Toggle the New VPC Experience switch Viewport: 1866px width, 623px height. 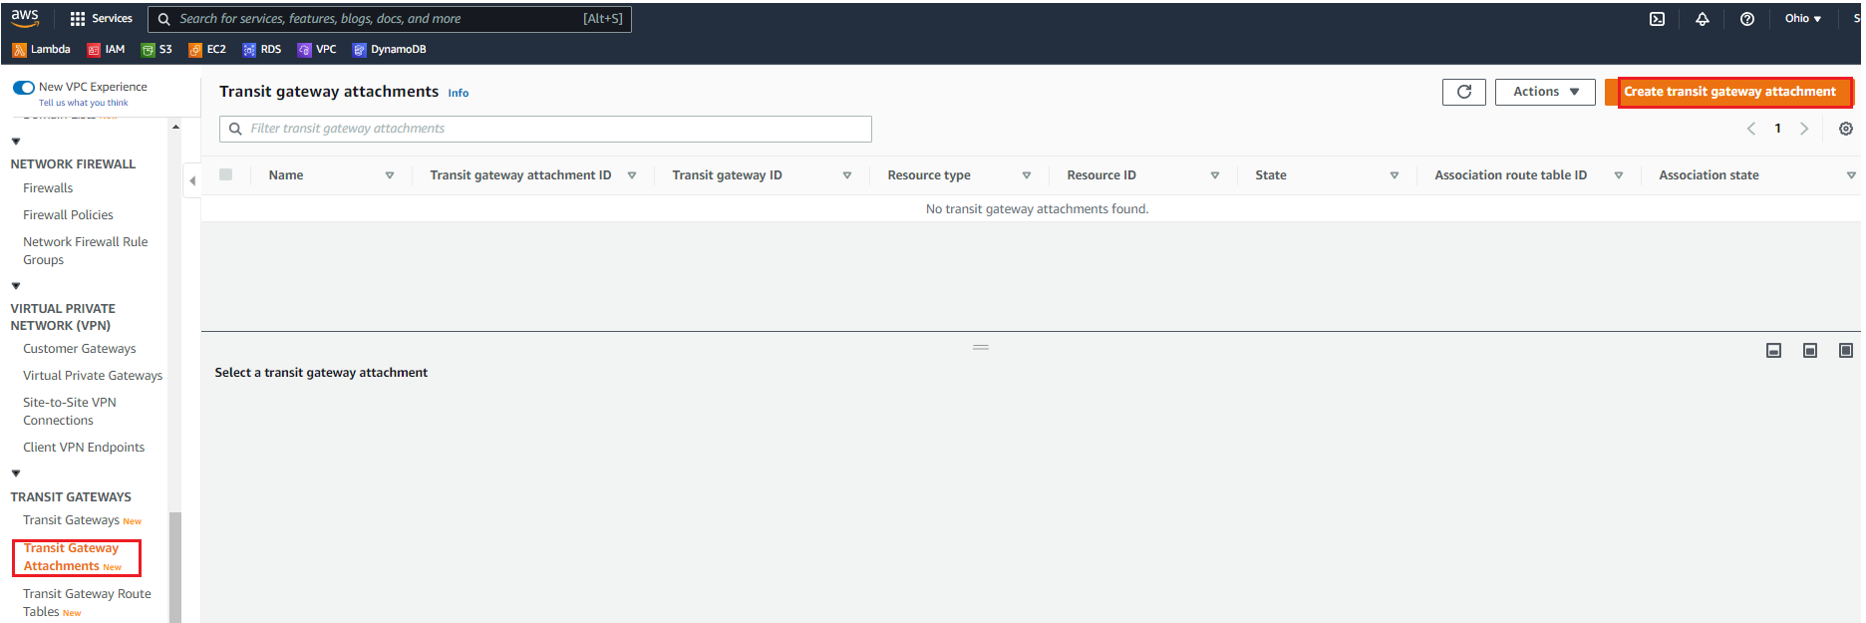[x=24, y=88]
